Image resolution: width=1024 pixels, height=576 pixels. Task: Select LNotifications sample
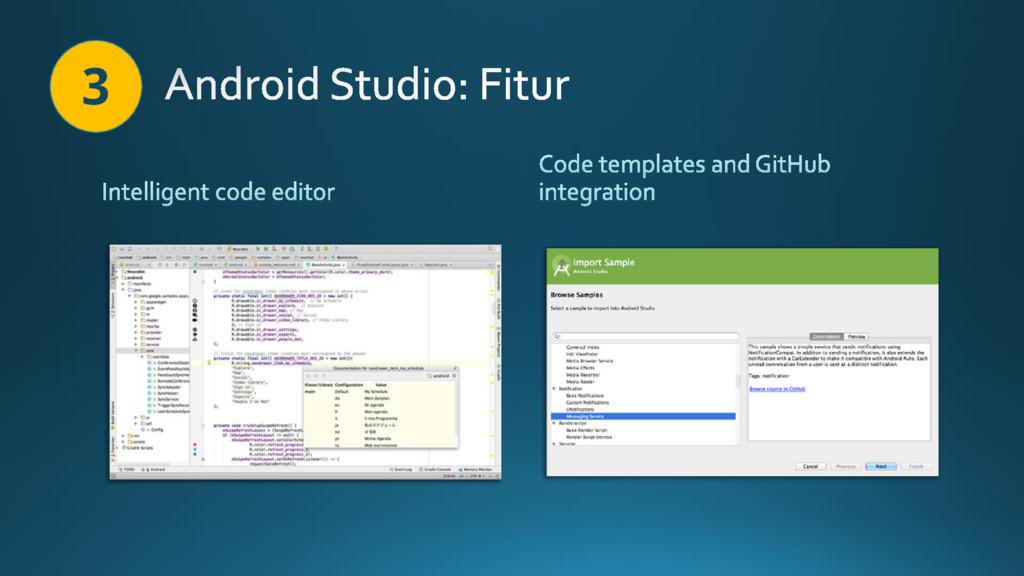[x=579, y=409]
